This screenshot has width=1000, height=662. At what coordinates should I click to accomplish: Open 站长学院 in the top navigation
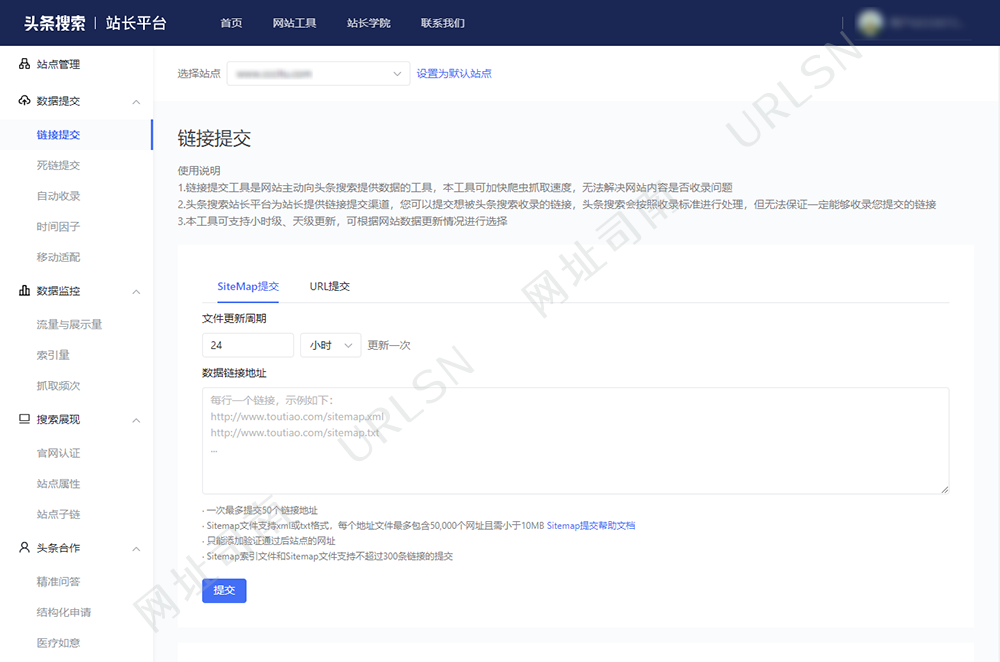click(368, 23)
